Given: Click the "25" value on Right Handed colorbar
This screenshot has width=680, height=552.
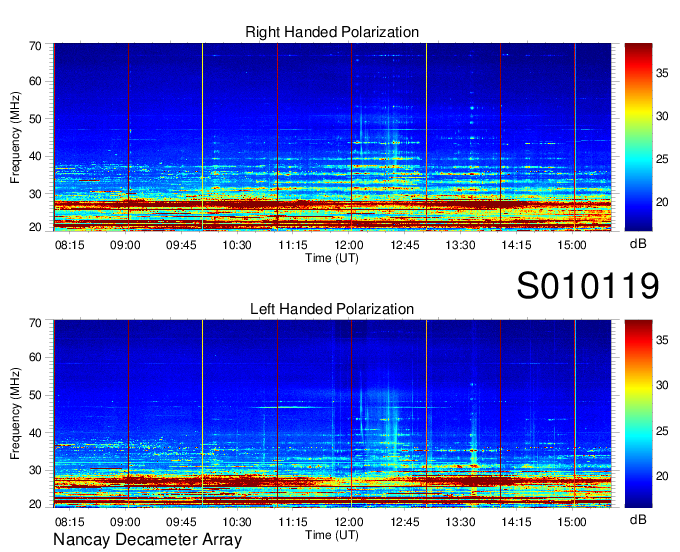Looking at the screenshot, I should 662,159.
